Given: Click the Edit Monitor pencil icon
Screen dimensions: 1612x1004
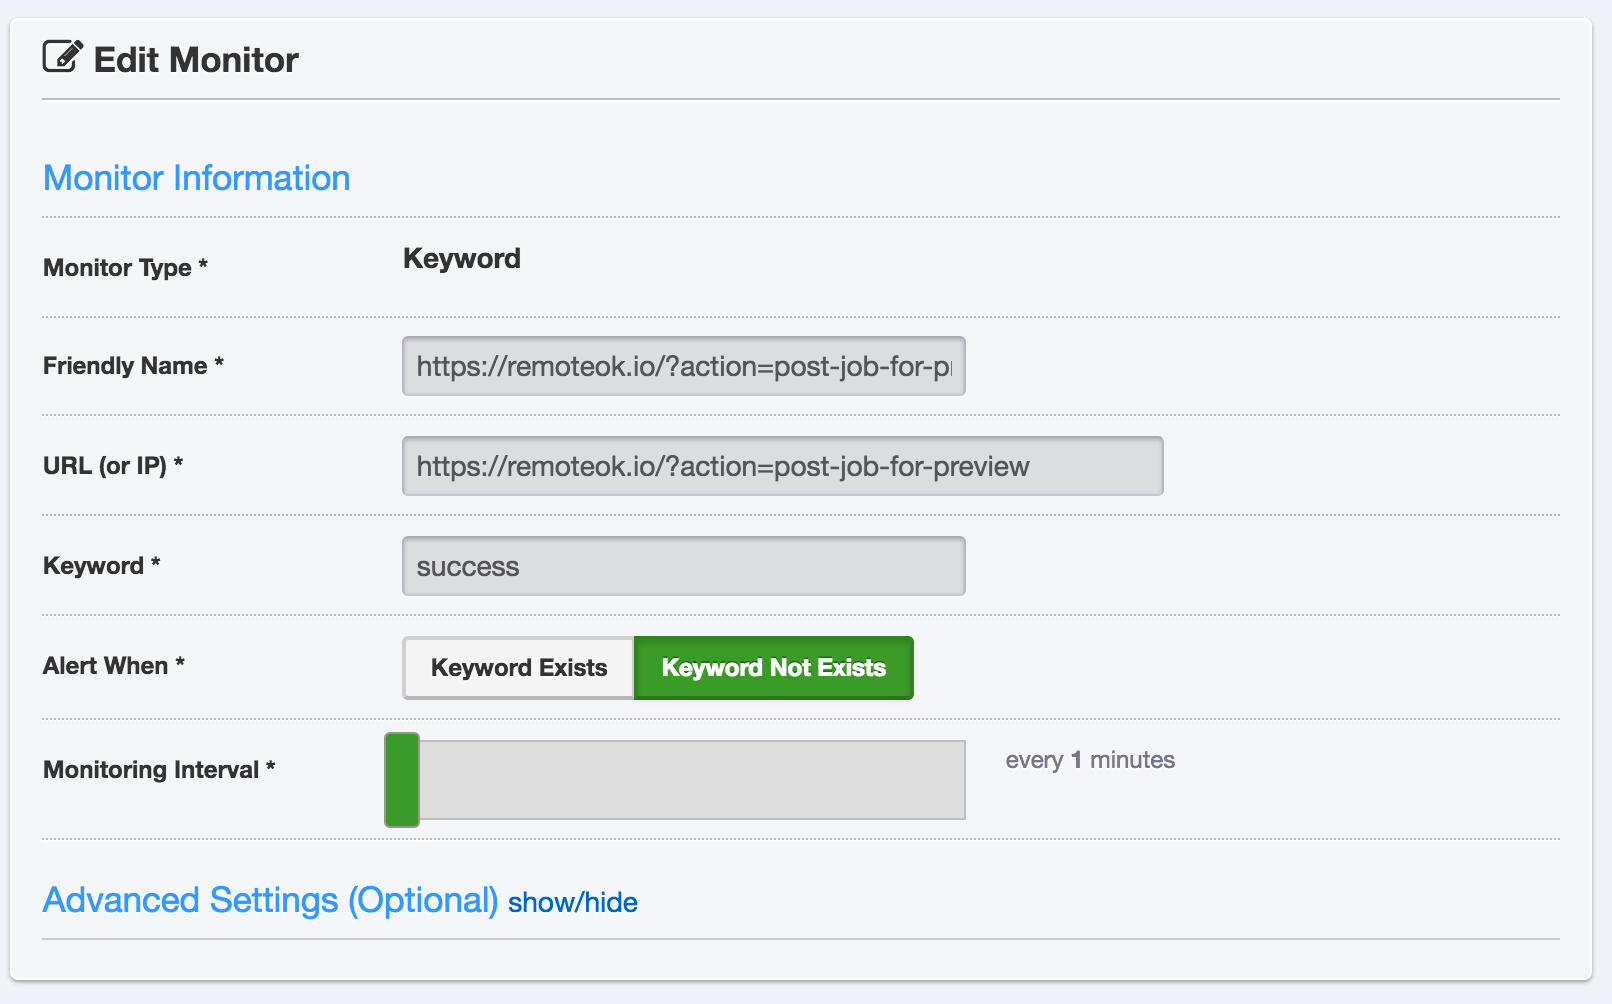Looking at the screenshot, I should [62, 57].
